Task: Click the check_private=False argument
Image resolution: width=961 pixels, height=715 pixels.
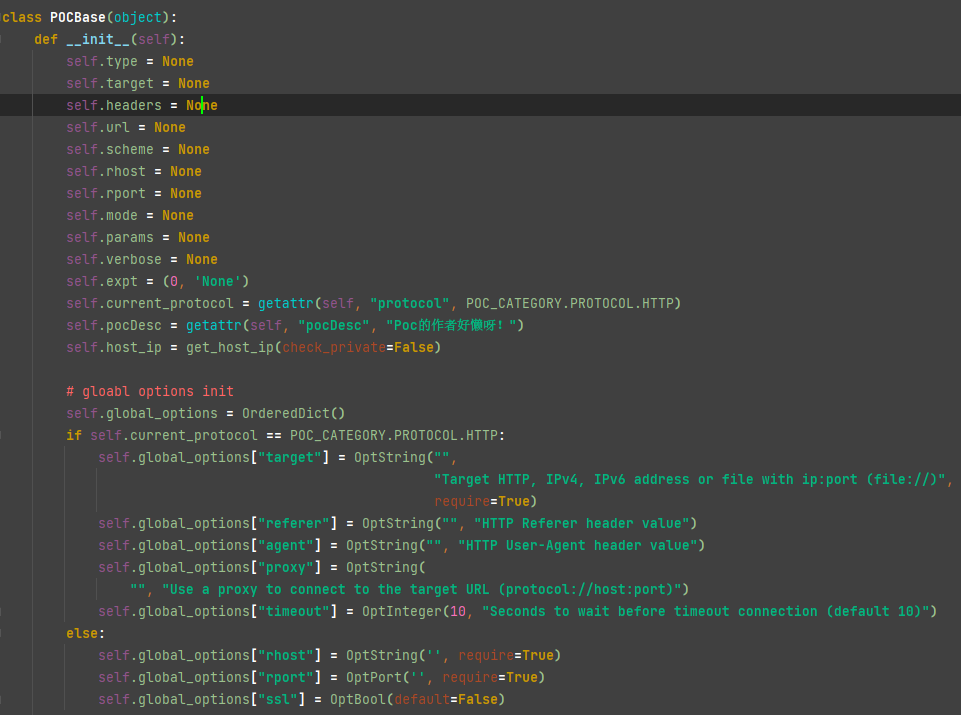Action: [357, 348]
